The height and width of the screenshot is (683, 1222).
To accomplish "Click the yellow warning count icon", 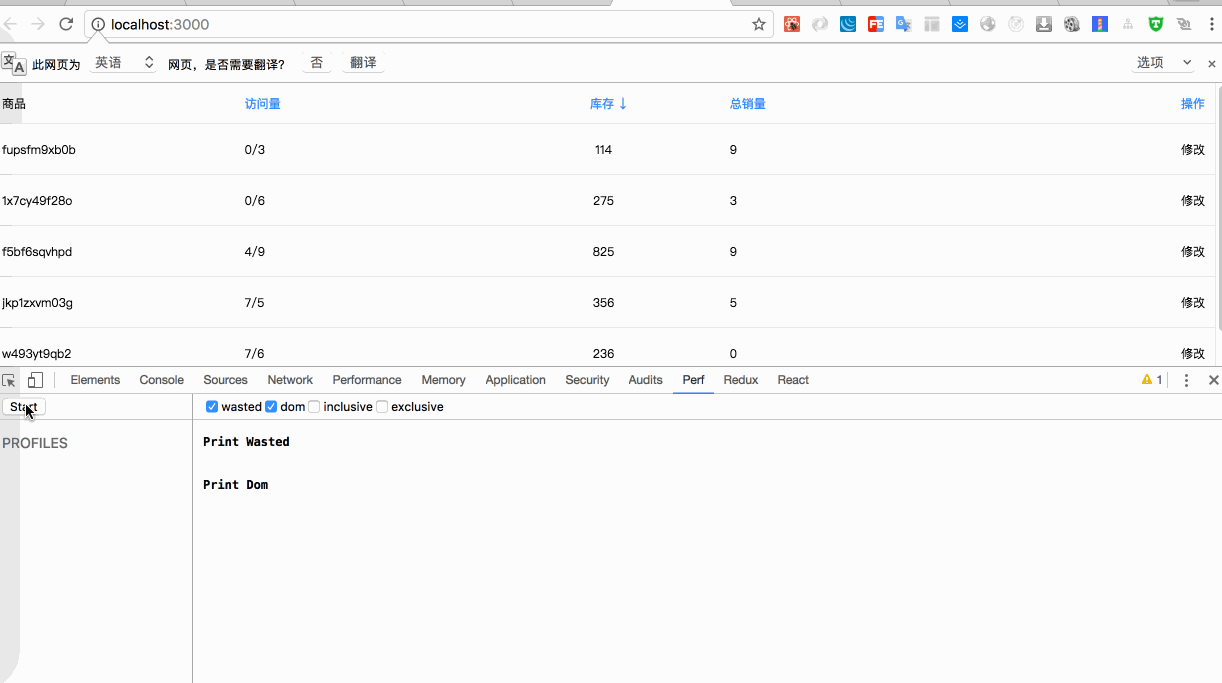I will point(1152,380).
